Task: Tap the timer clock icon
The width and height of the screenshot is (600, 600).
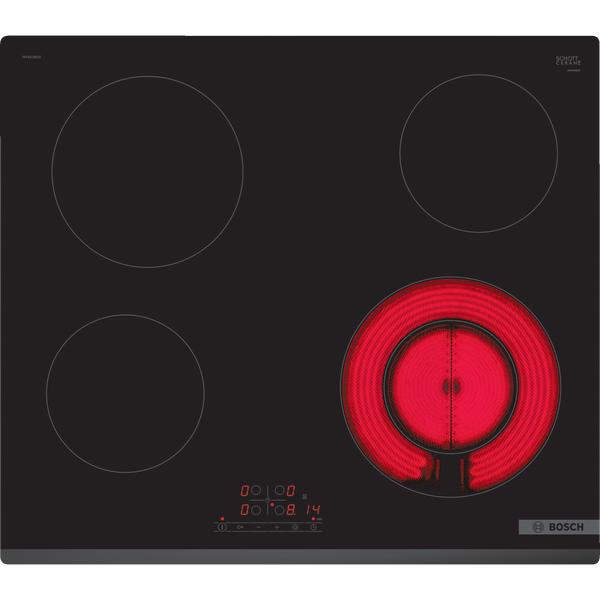Action: (313, 526)
